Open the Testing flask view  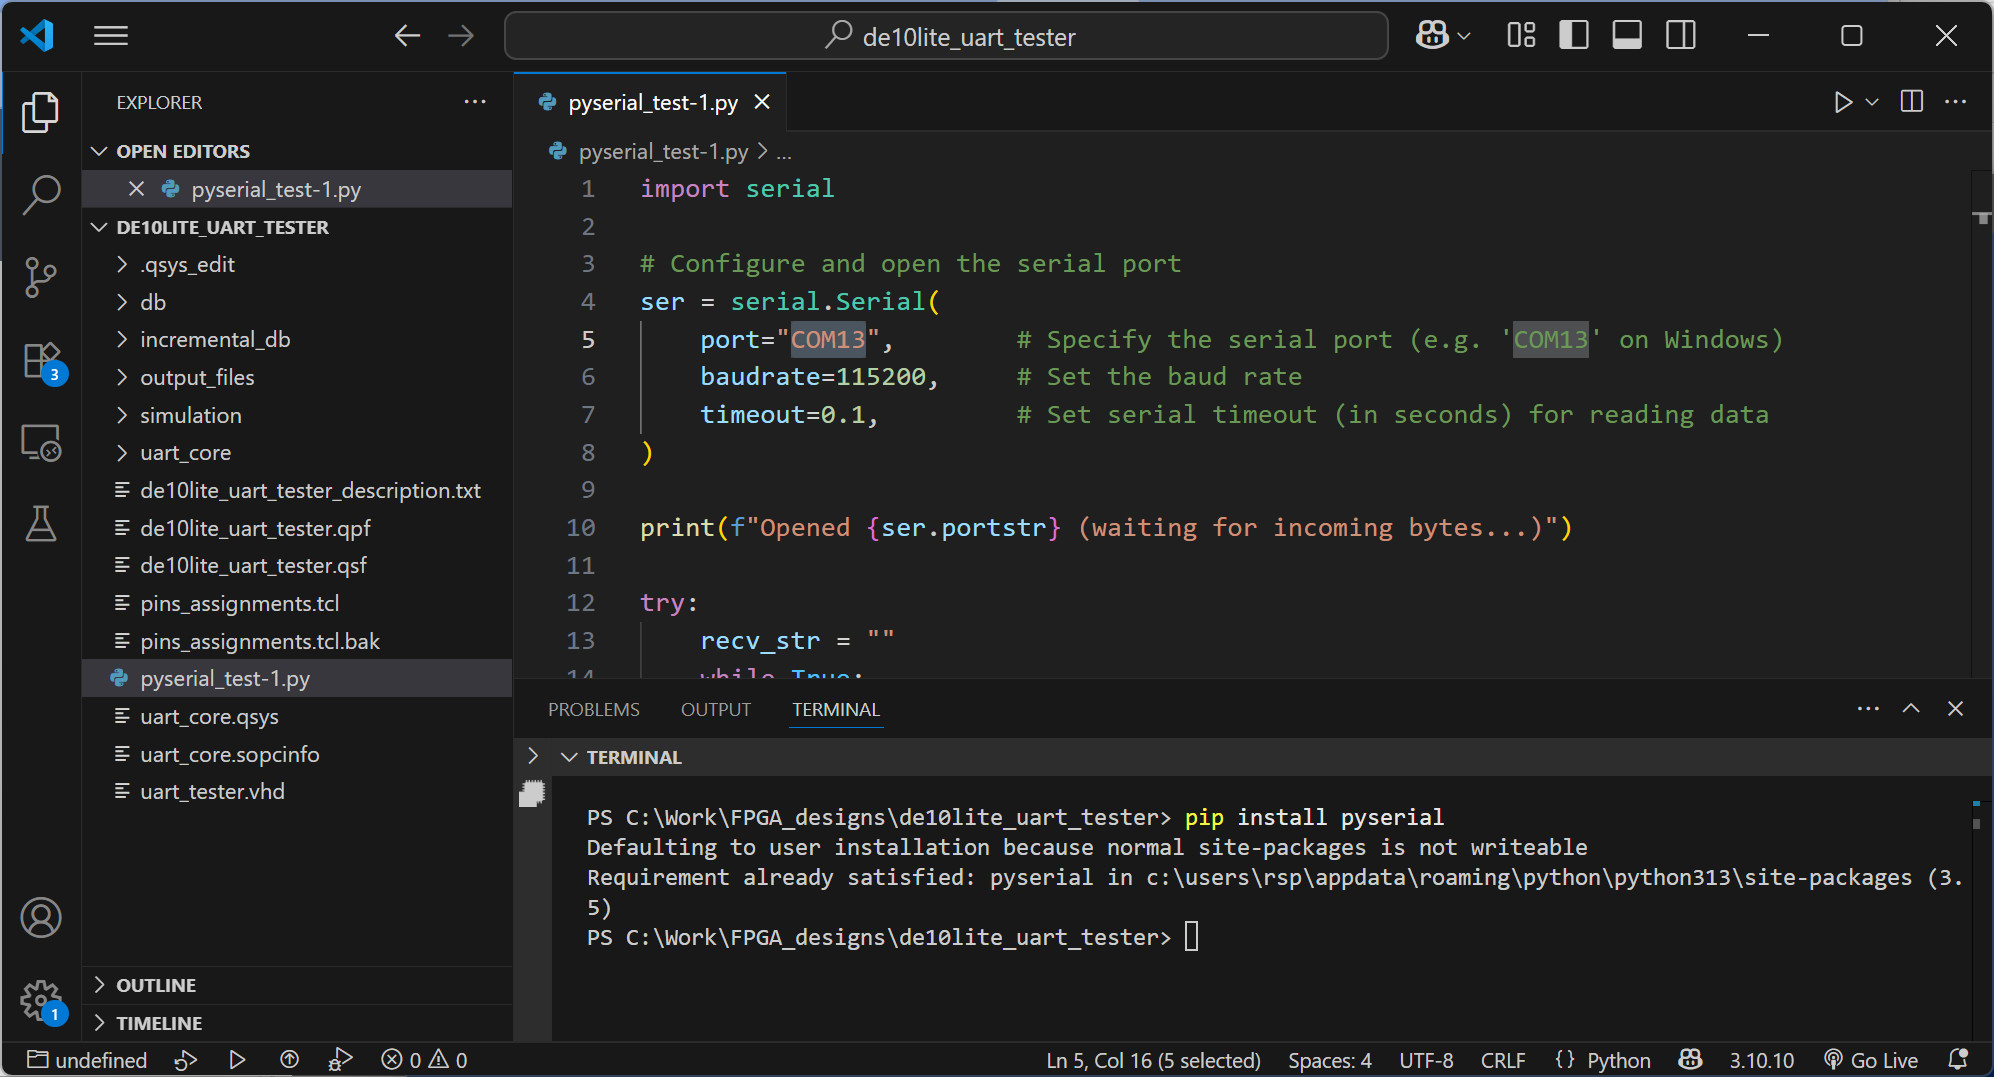click(x=41, y=523)
